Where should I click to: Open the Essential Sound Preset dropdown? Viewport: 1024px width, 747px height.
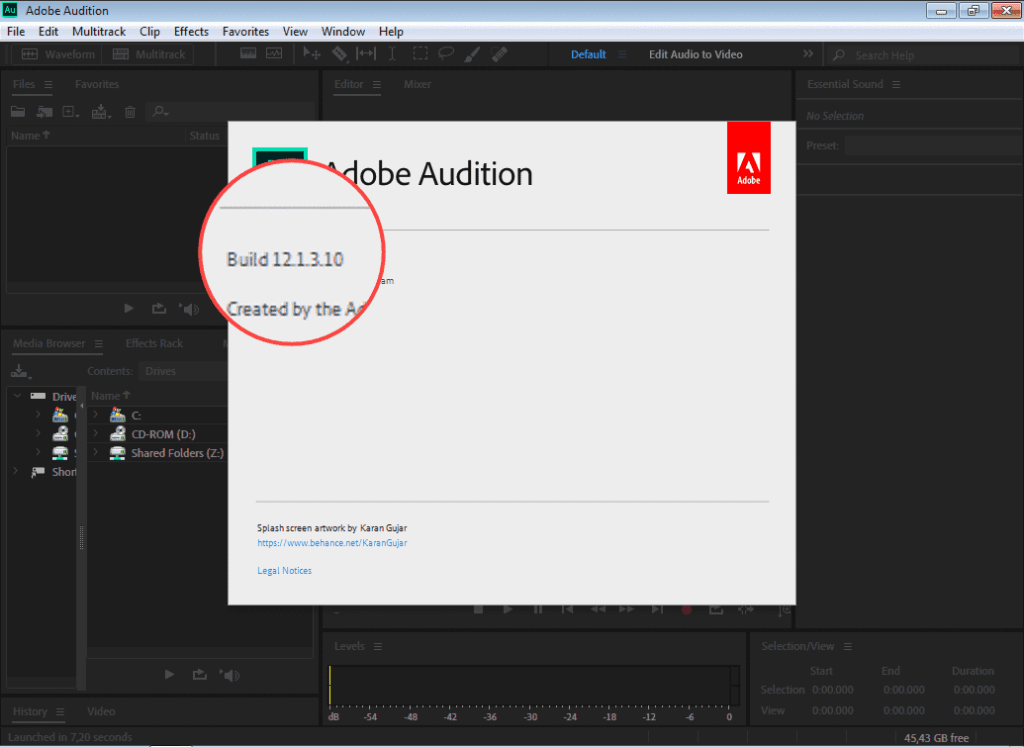pyautogui.click(x=934, y=145)
